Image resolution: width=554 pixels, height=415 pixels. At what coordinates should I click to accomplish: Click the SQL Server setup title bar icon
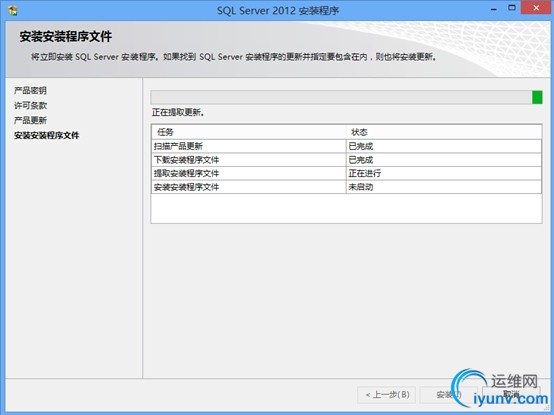tap(13, 11)
